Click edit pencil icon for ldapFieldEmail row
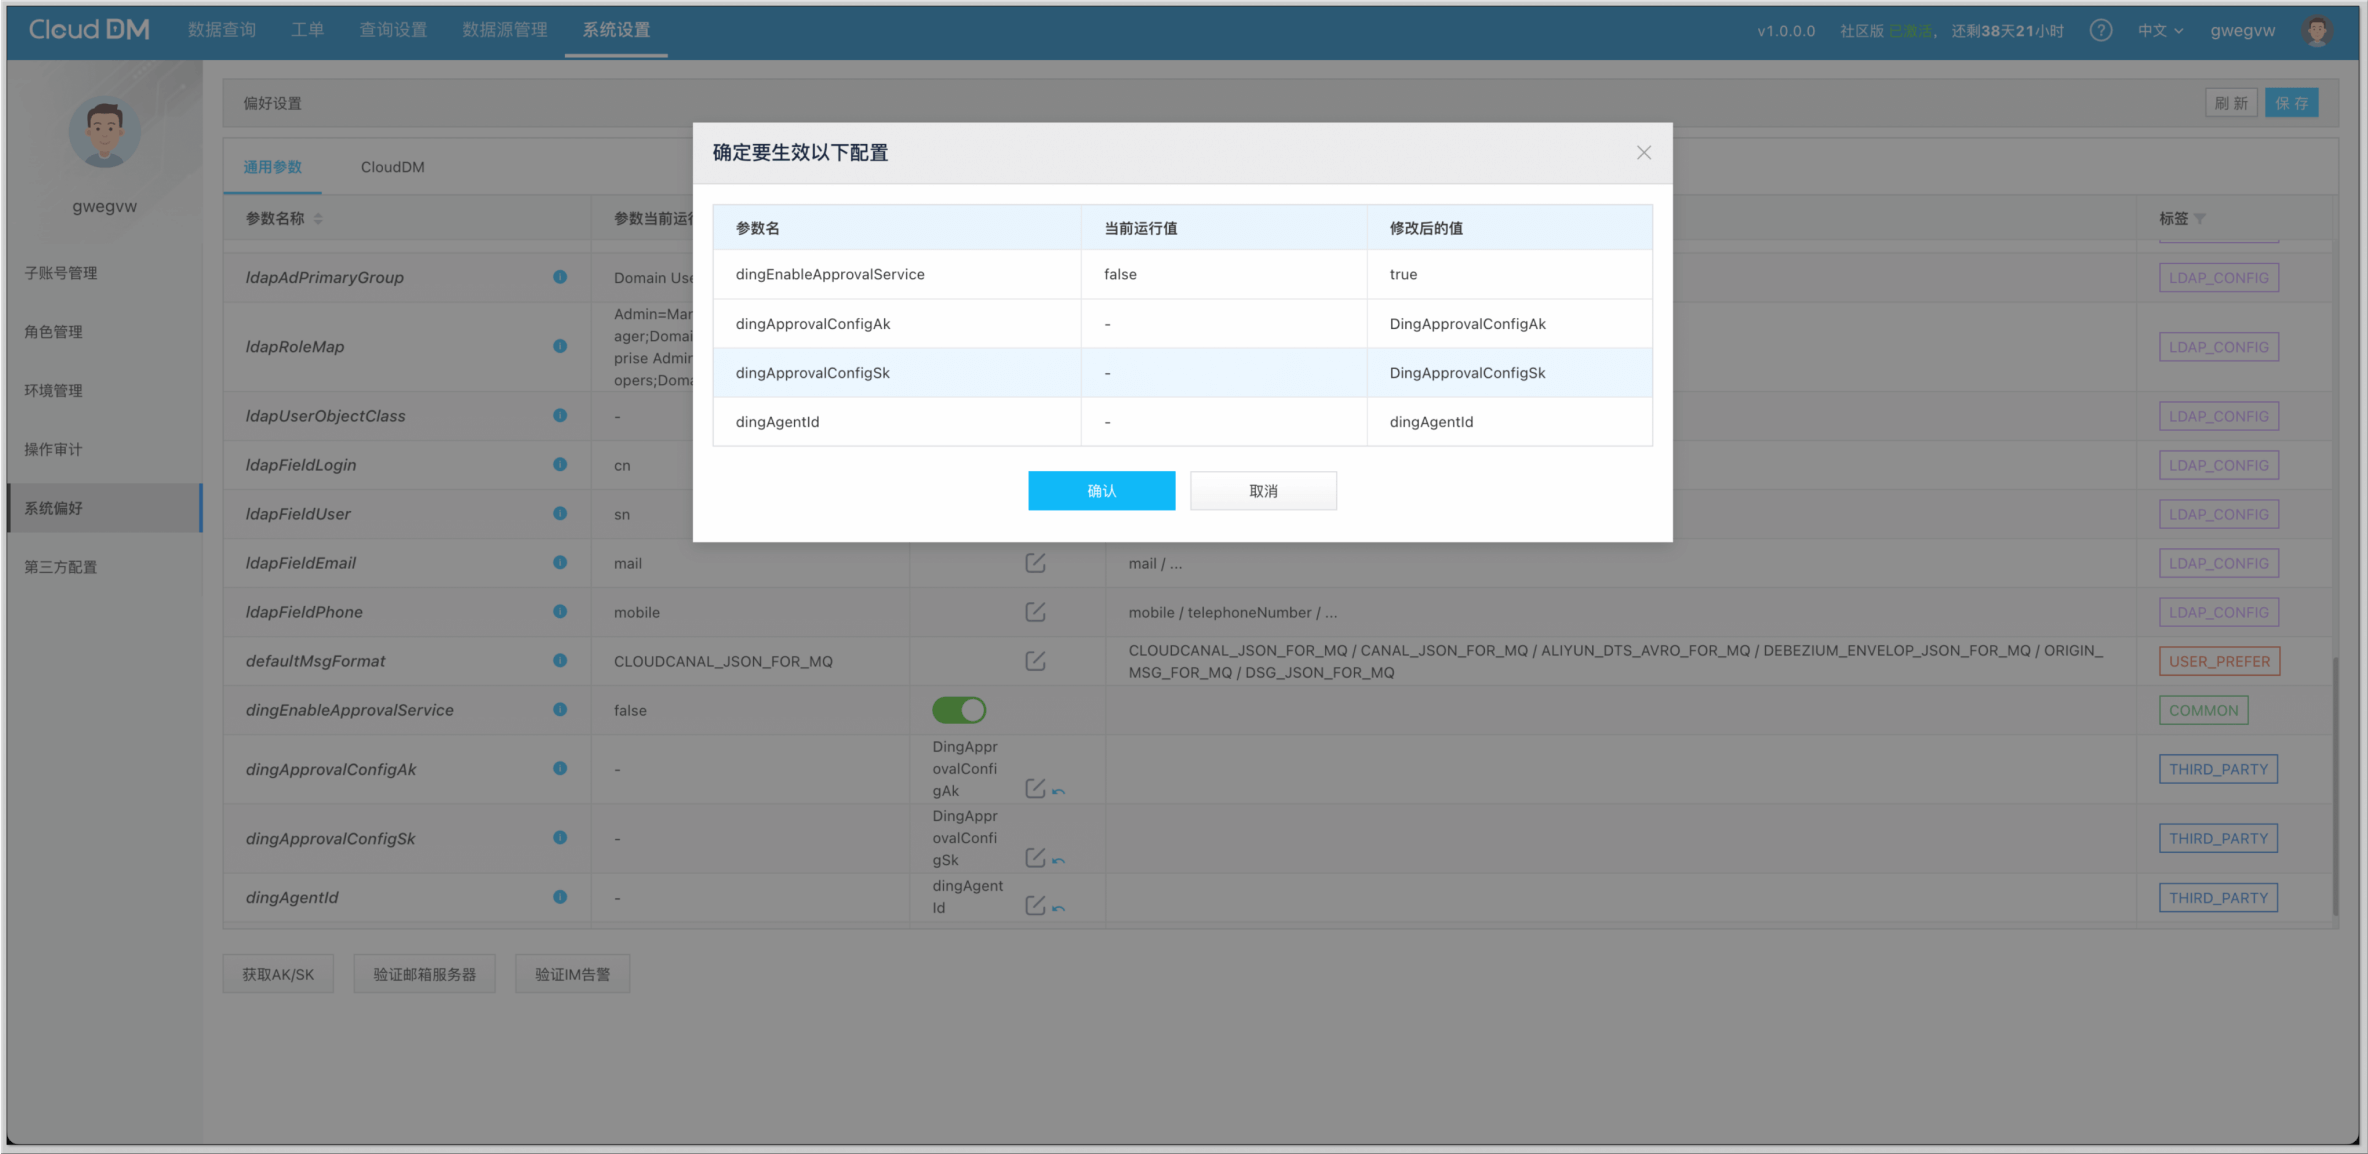 point(1035,563)
